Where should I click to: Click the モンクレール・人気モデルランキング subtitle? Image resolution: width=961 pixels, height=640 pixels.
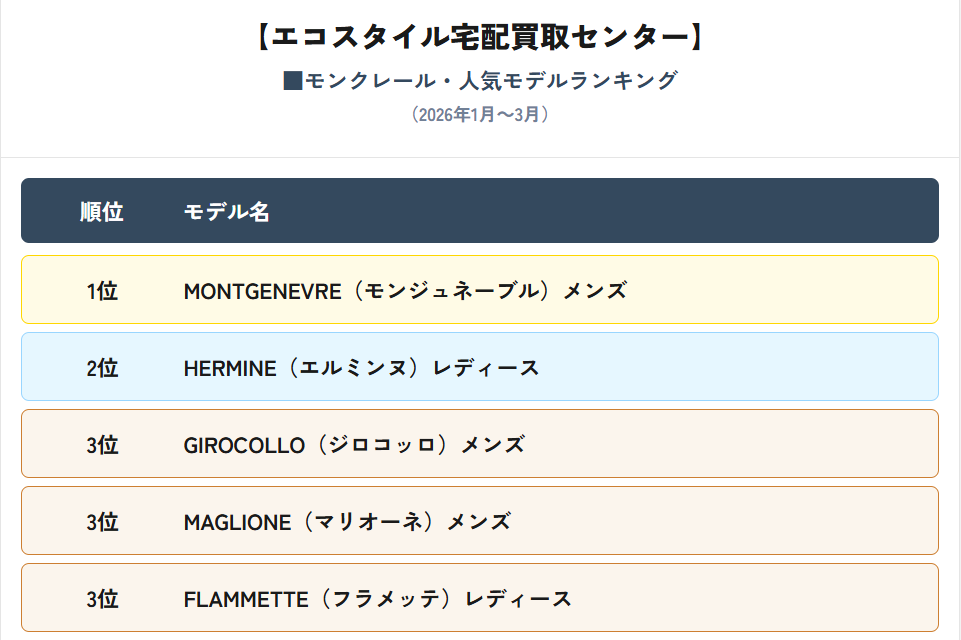click(491, 81)
